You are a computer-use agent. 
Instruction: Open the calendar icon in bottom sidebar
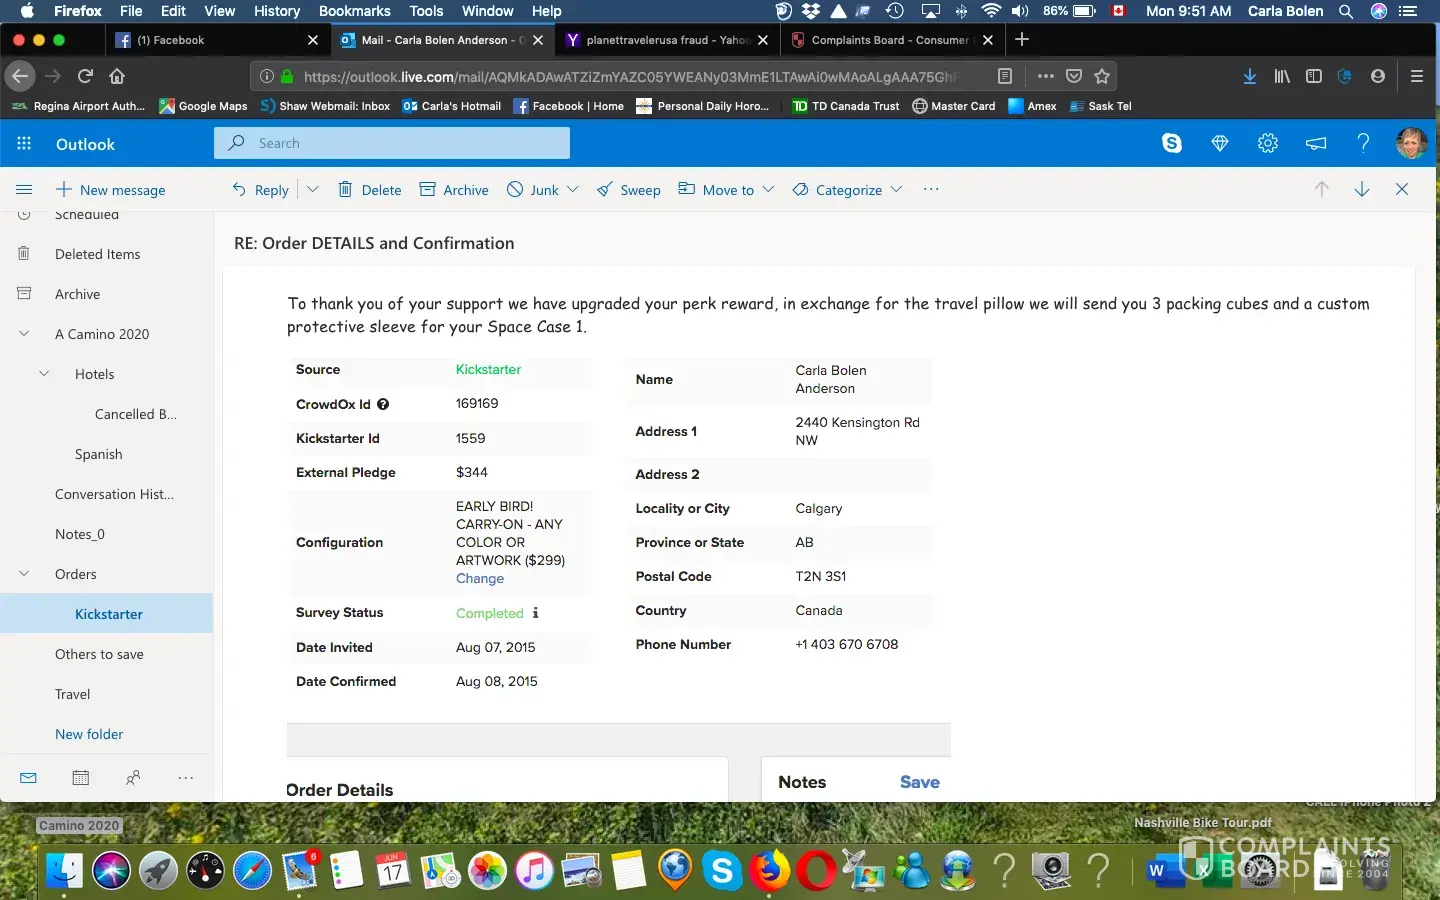pos(81,777)
